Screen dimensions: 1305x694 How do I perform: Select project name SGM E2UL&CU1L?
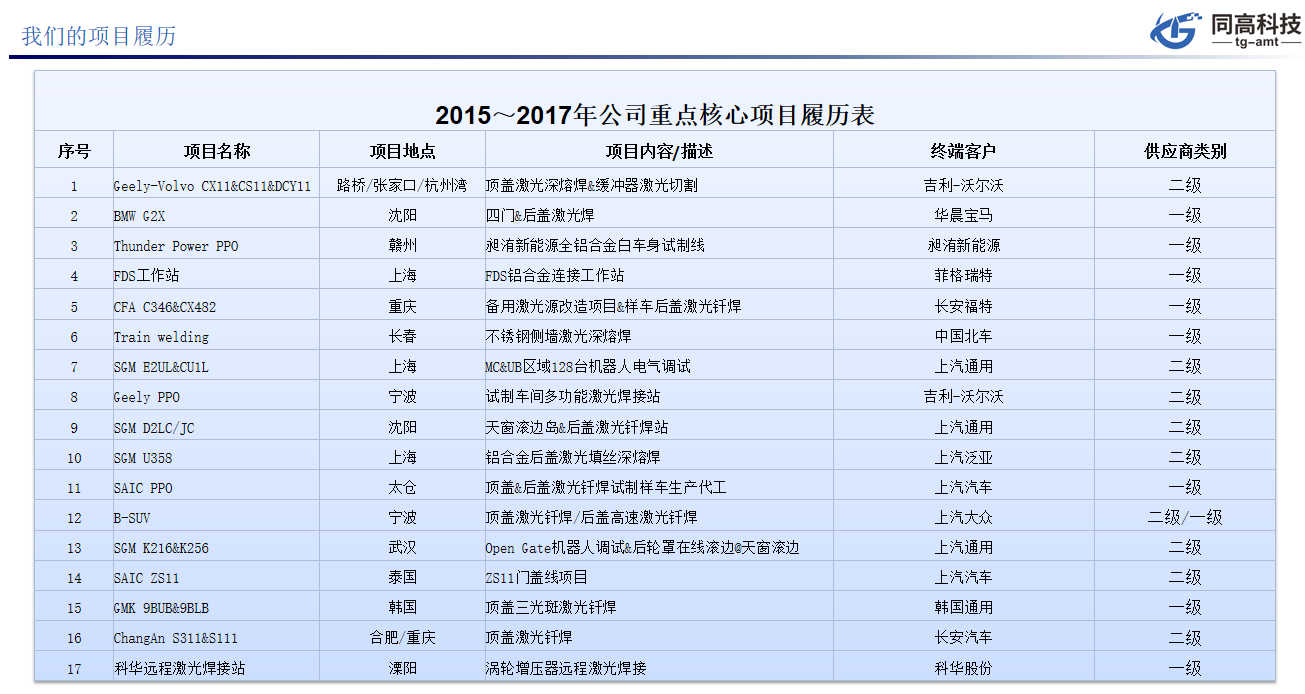[x=161, y=367]
